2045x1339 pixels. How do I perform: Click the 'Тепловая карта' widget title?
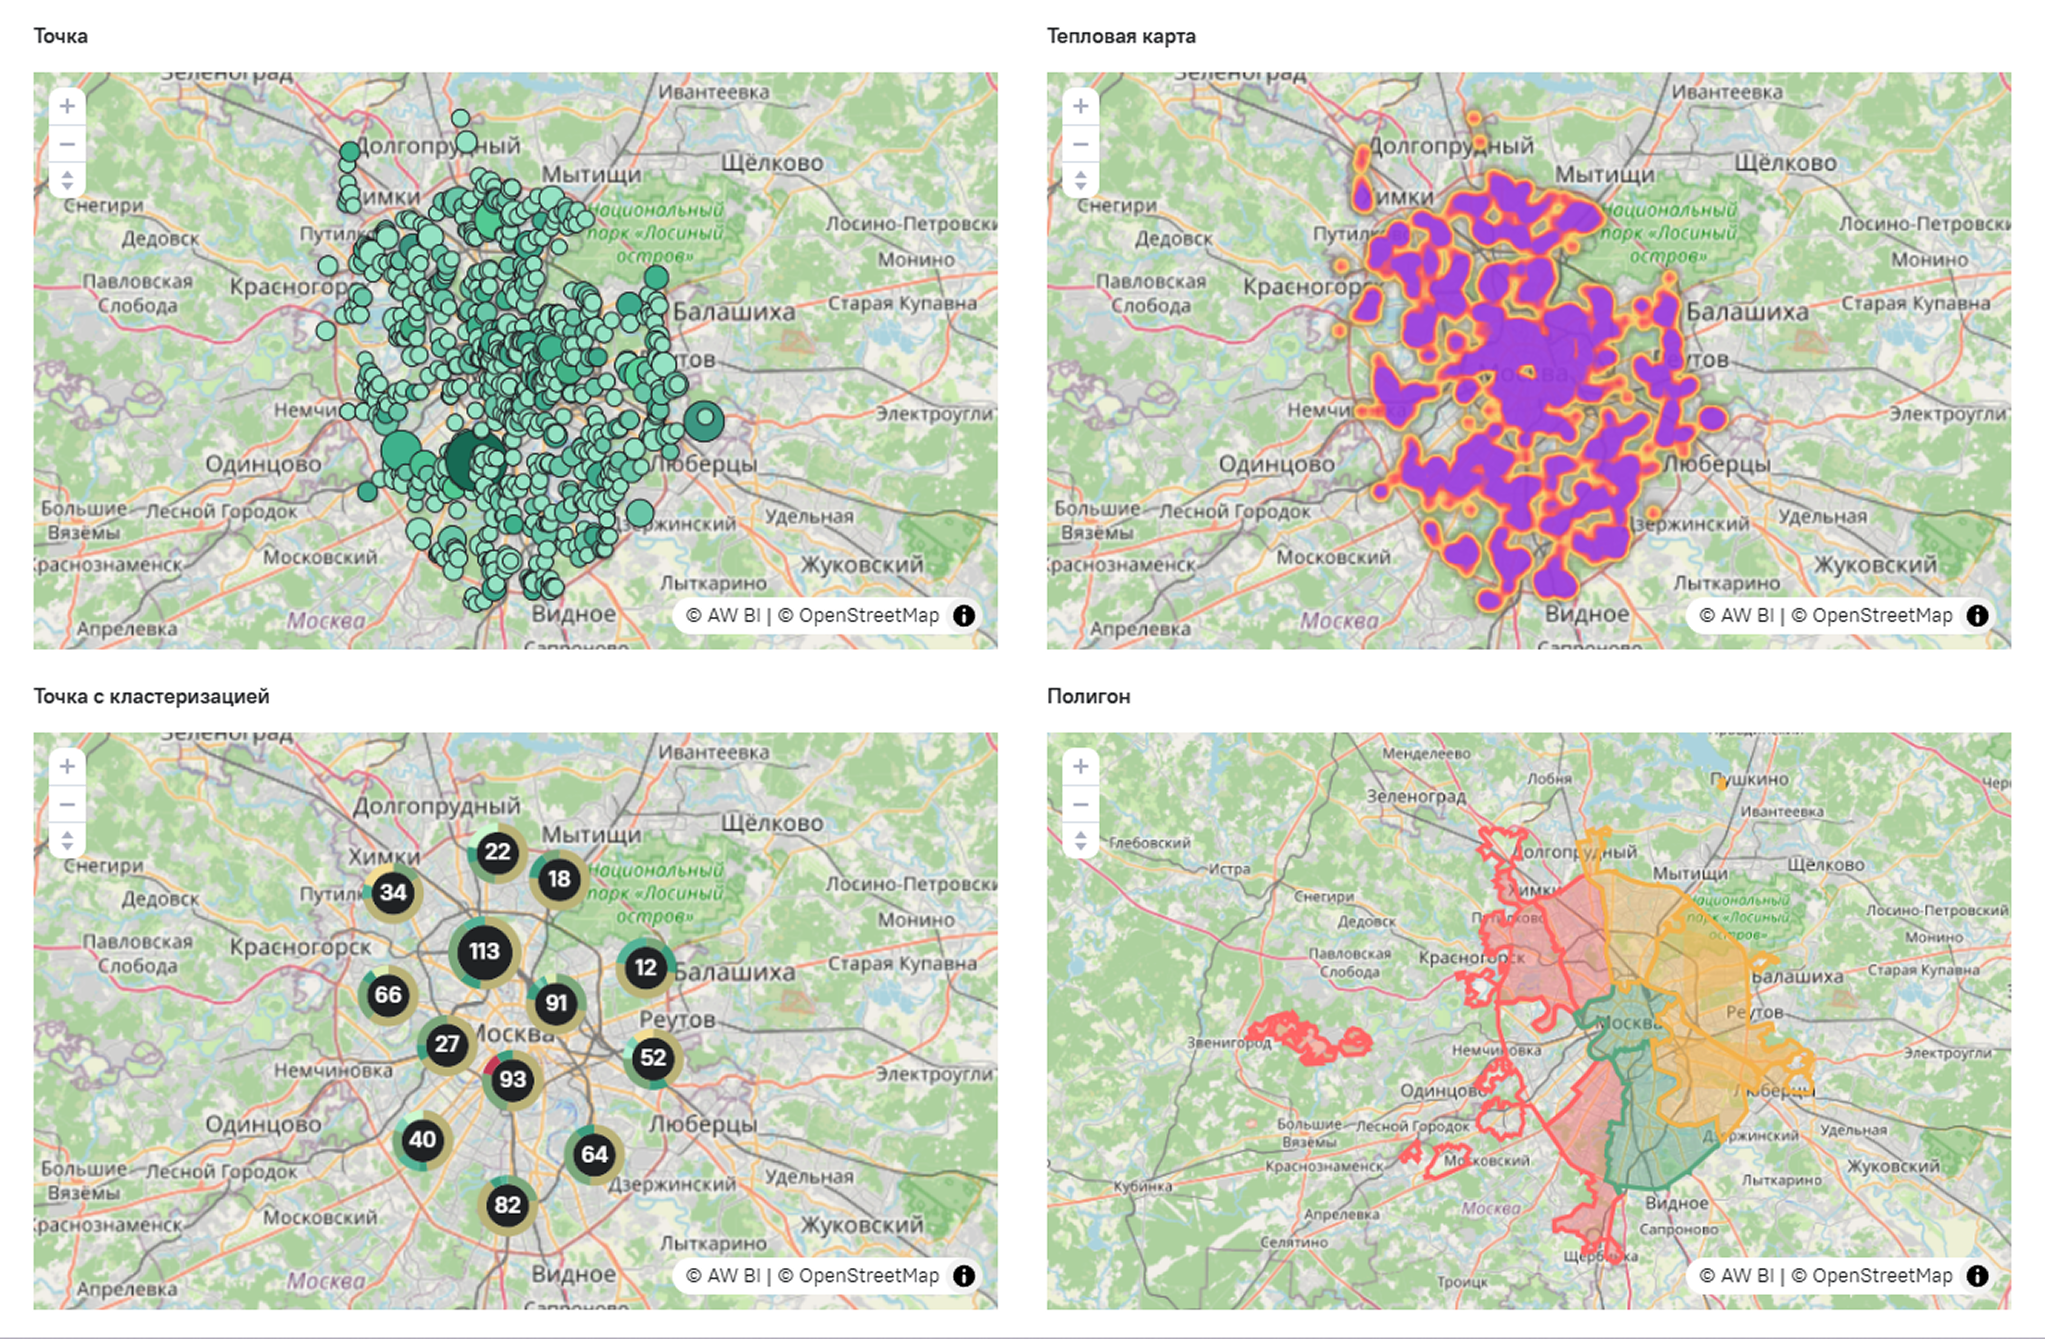(x=1121, y=36)
